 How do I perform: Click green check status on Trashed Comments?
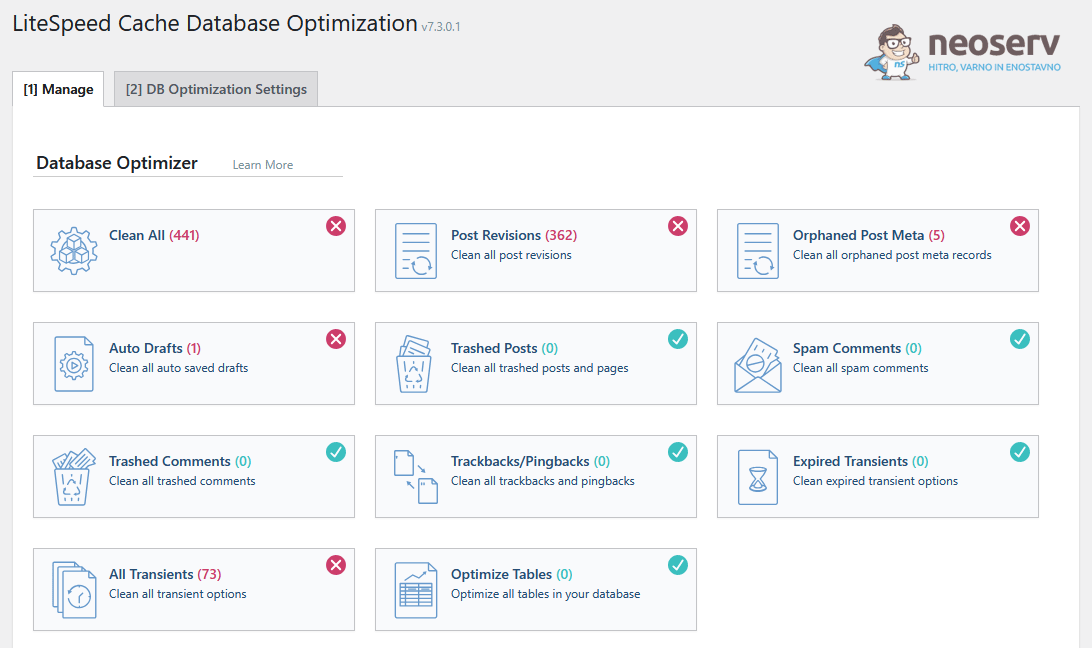336,452
